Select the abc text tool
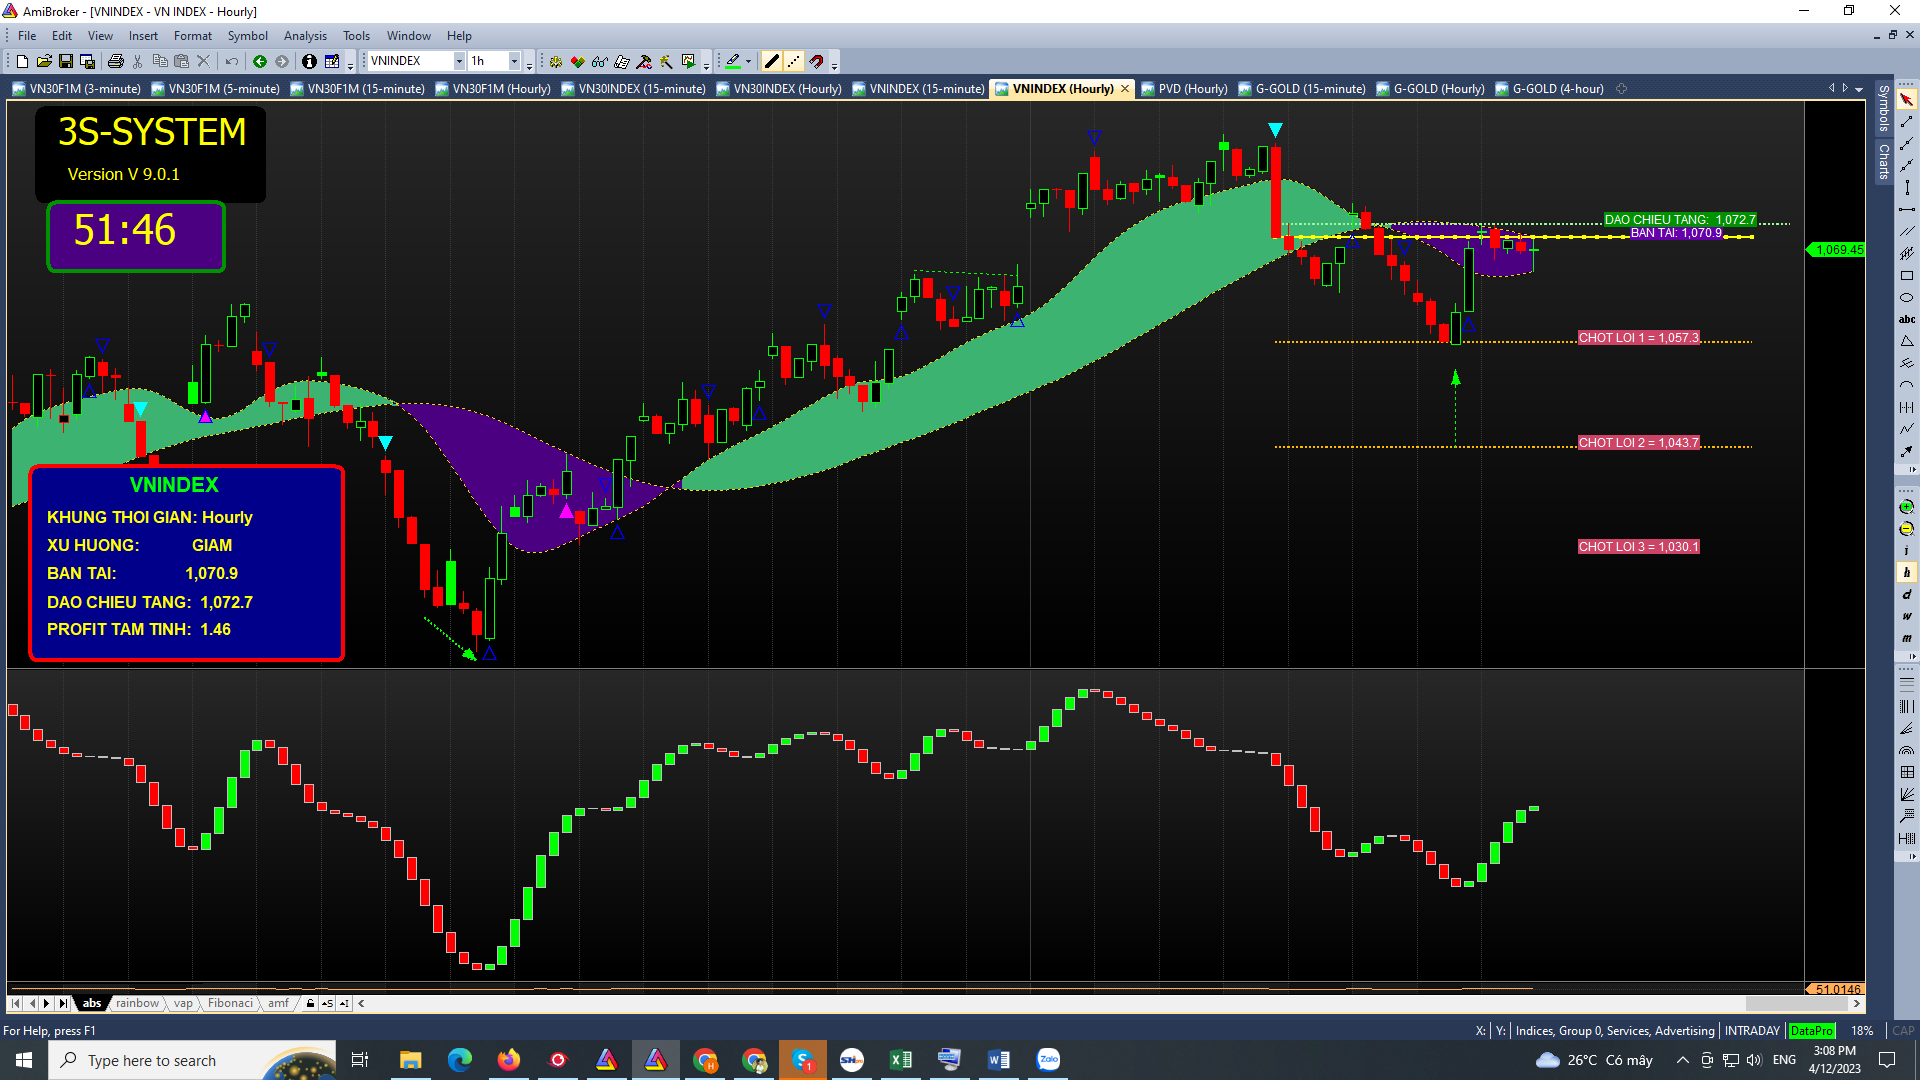 tap(1906, 319)
